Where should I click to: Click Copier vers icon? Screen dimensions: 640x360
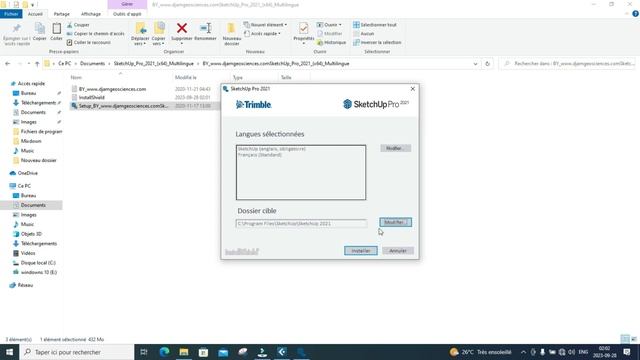pos(158,33)
